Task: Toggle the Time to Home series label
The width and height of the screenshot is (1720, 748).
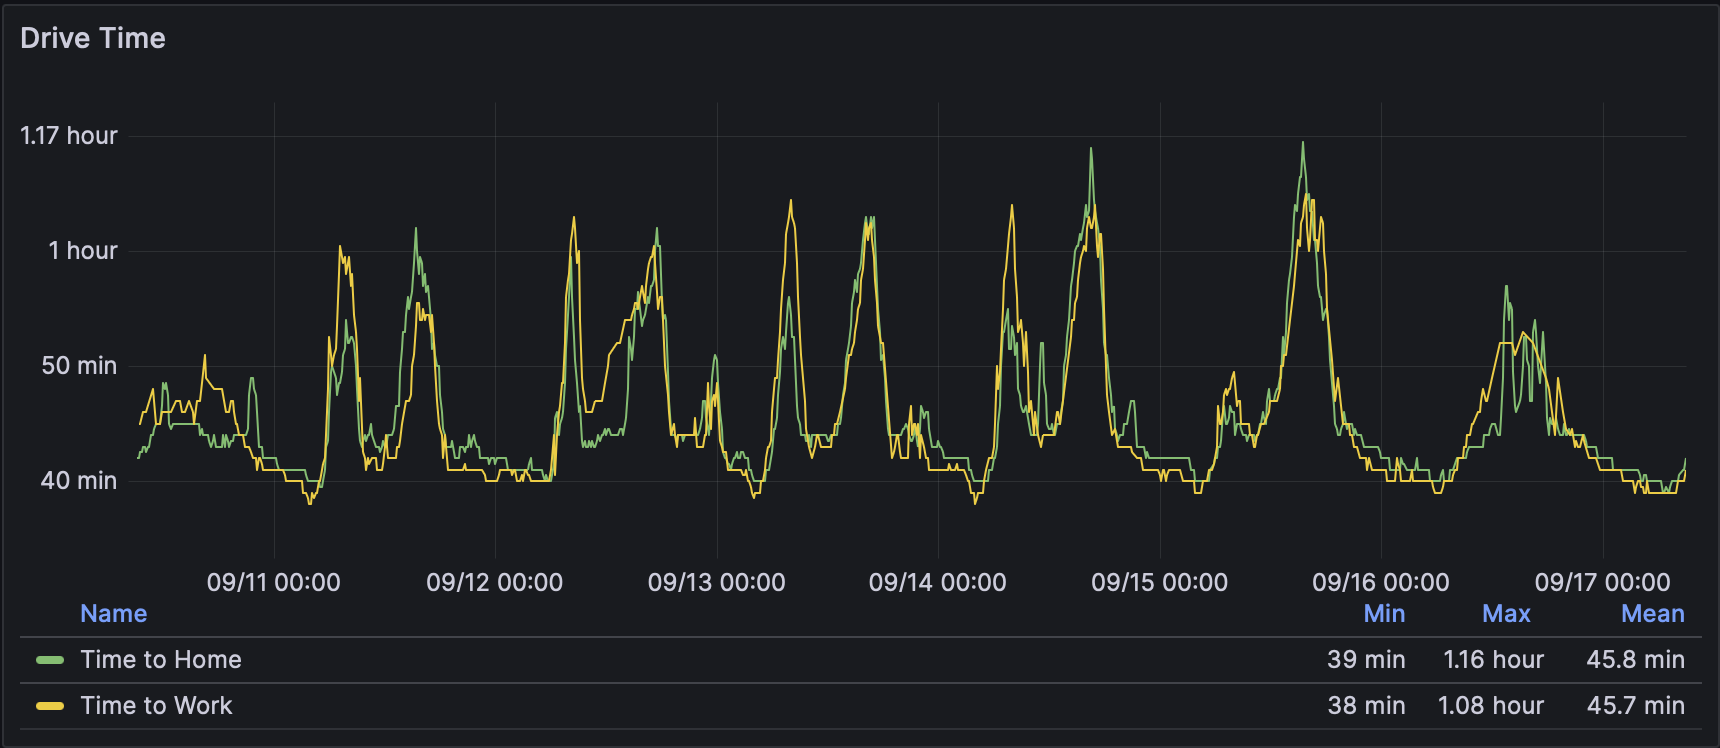Action: click(x=161, y=660)
